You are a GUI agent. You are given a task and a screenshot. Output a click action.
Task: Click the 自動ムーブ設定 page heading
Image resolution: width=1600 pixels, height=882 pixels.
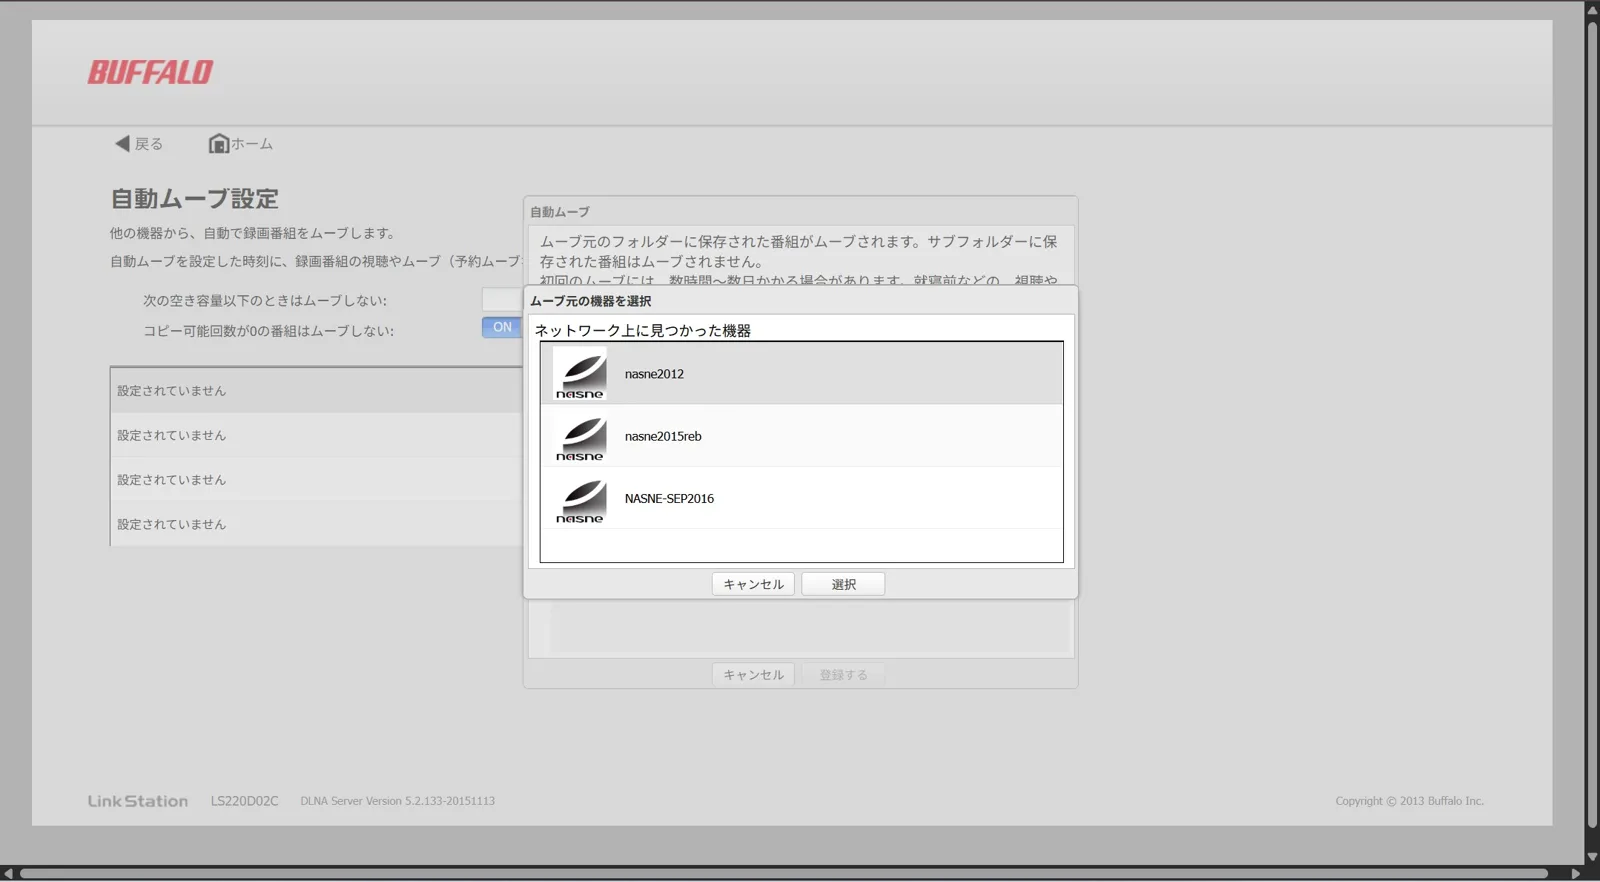194,199
